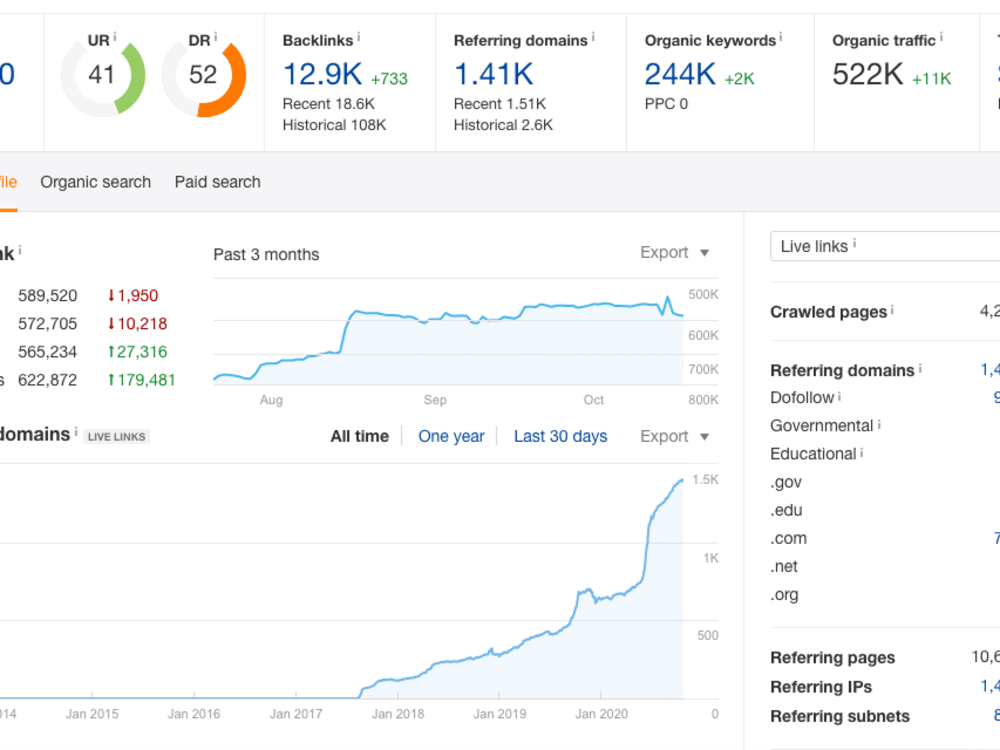Click the sidebar Referring domains info icon
This screenshot has height=750, width=1000.
(x=920, y=368)
